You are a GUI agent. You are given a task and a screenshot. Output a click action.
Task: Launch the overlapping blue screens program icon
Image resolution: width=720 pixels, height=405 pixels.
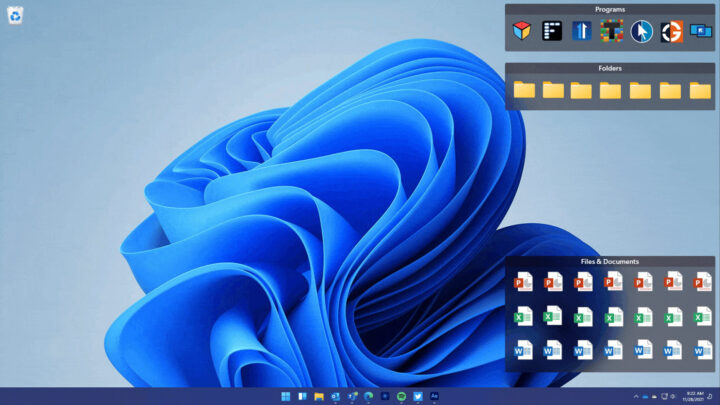point(701,31)
